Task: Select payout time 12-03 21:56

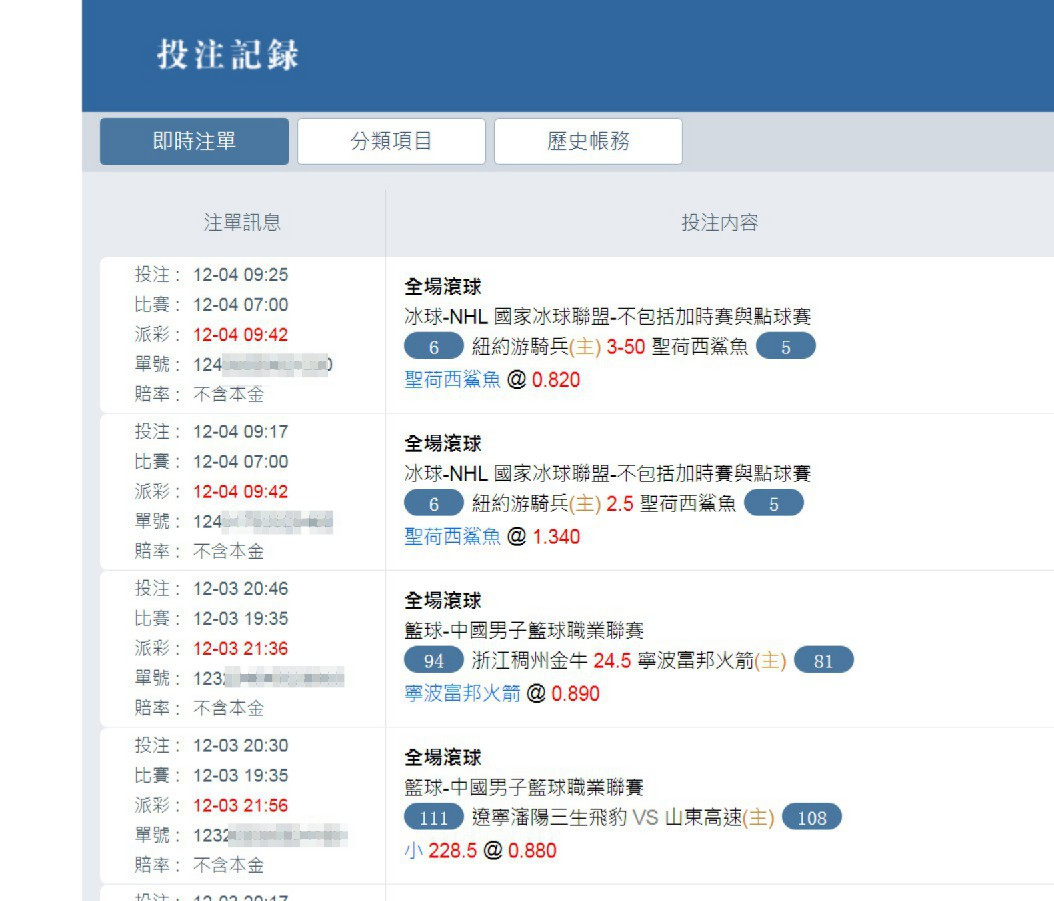Action: tap(241, 806)
